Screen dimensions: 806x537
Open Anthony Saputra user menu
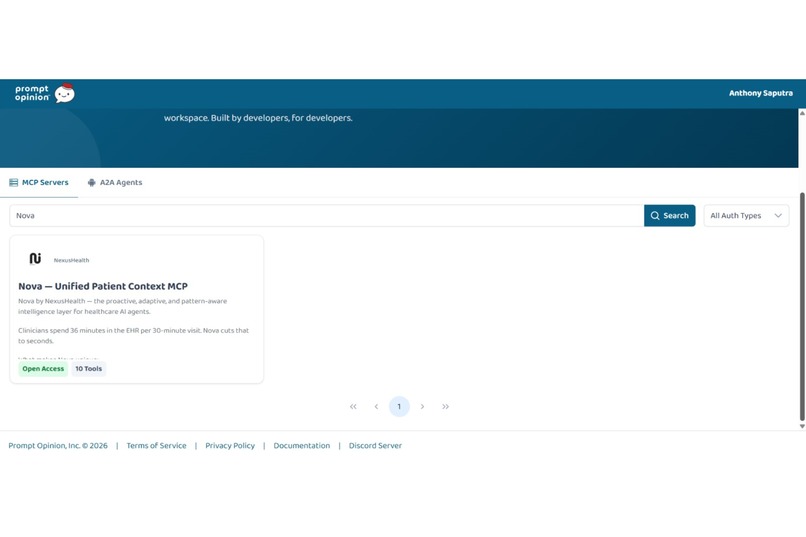(760, 93)
